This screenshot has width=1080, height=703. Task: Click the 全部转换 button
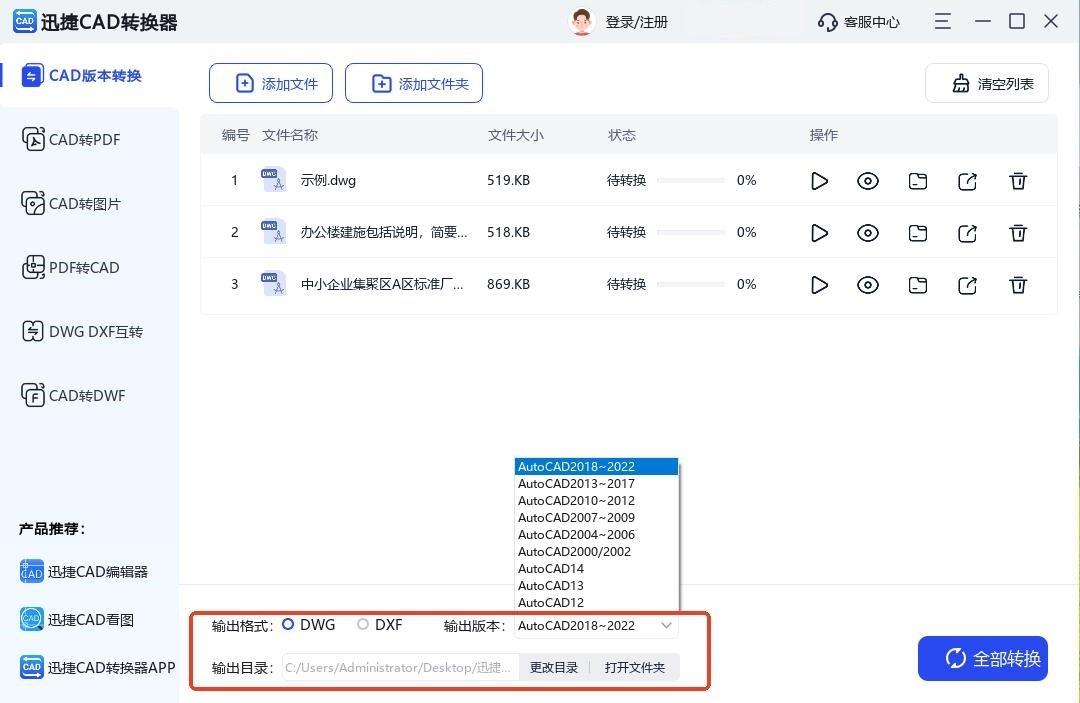tap(982, 658)
